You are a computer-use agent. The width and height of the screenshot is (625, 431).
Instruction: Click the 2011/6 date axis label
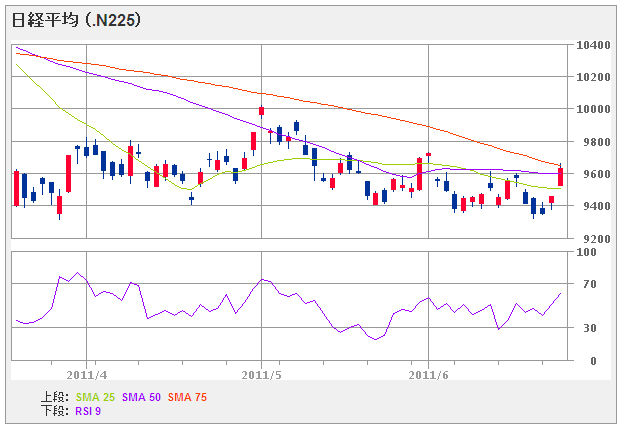pos(428,375)
